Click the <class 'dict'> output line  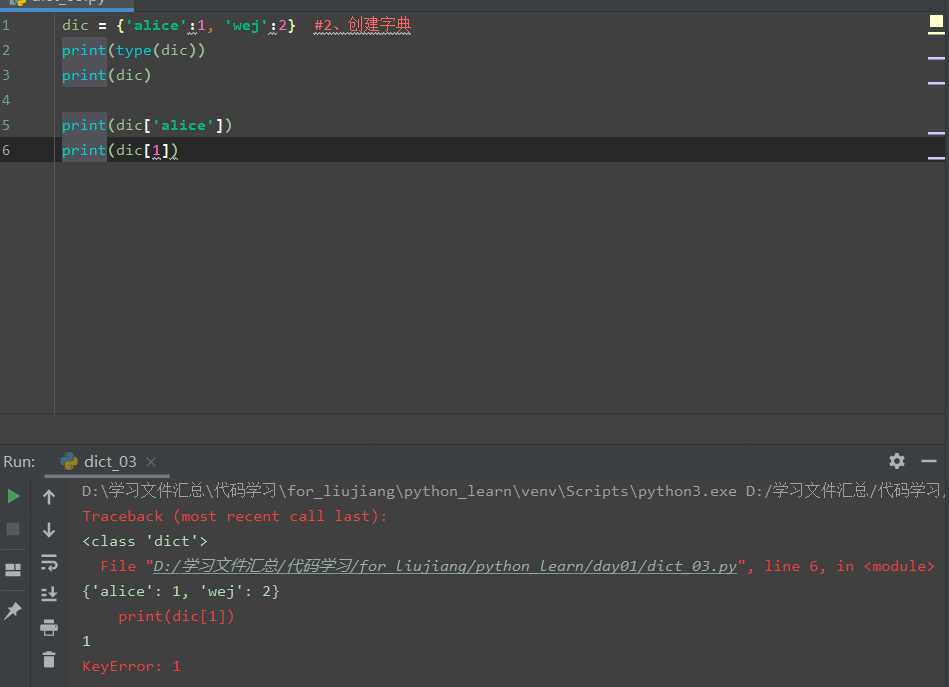(x=145, y=541)
